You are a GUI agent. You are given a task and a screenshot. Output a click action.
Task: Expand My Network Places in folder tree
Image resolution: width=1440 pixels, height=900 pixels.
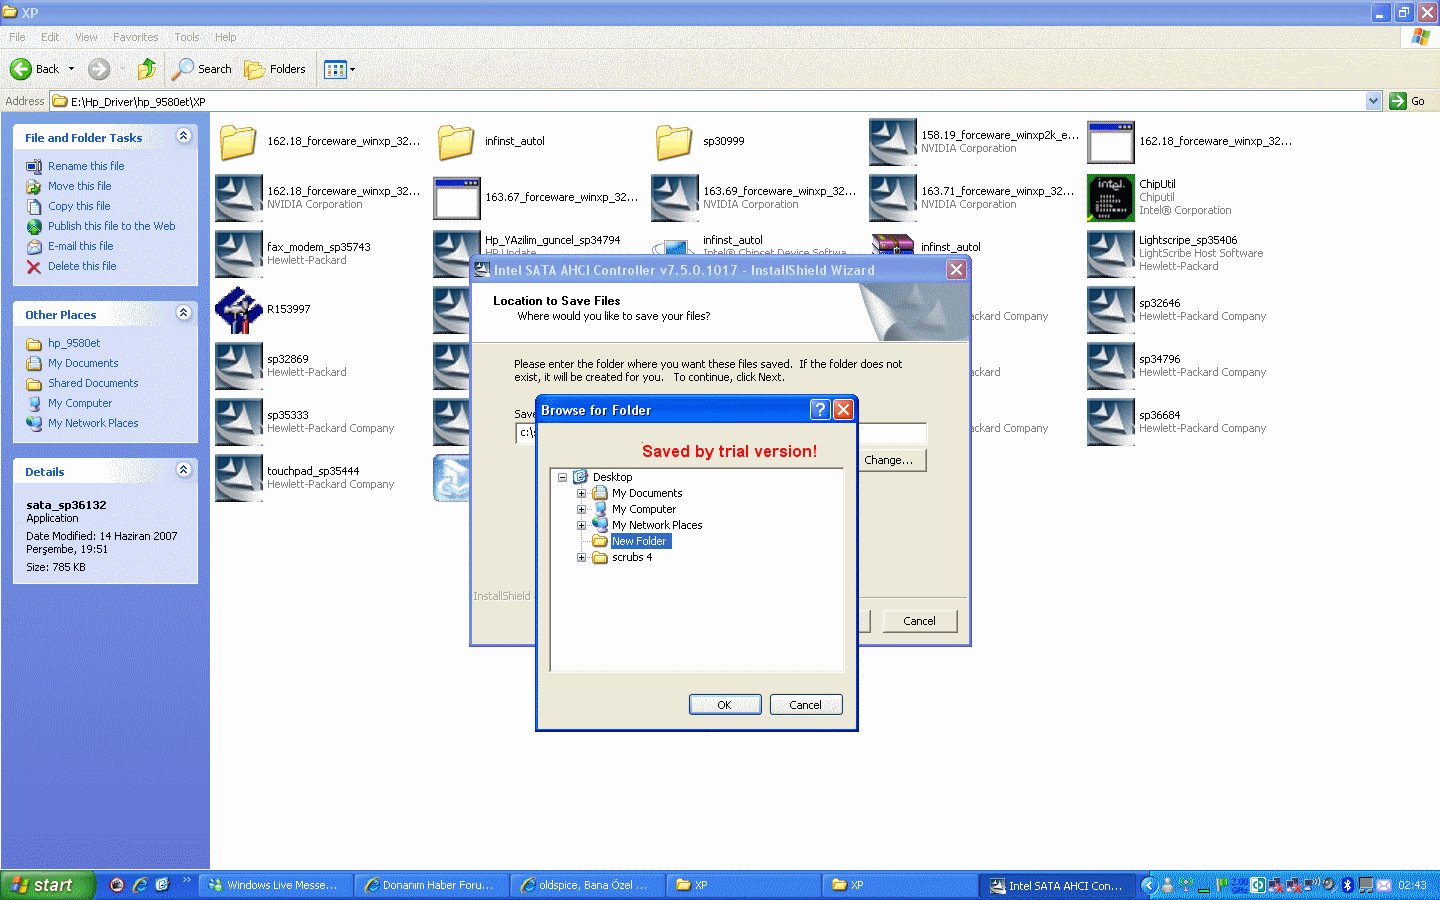581,525
